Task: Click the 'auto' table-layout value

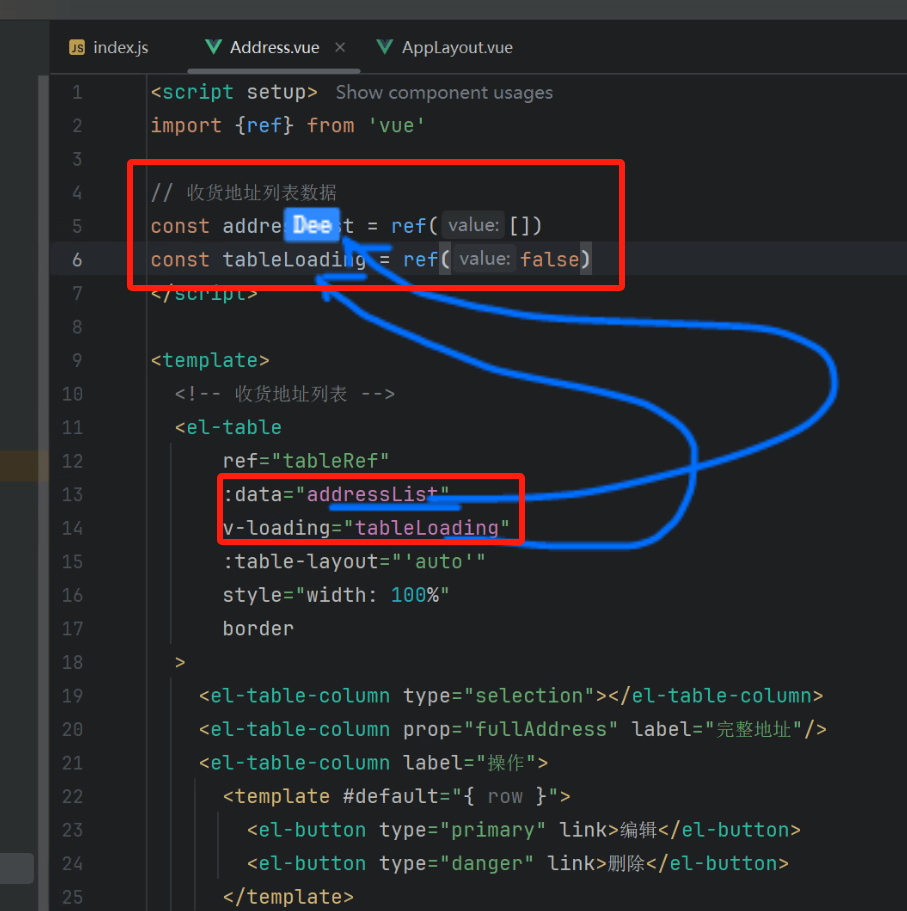Action: tap(439, 562)
